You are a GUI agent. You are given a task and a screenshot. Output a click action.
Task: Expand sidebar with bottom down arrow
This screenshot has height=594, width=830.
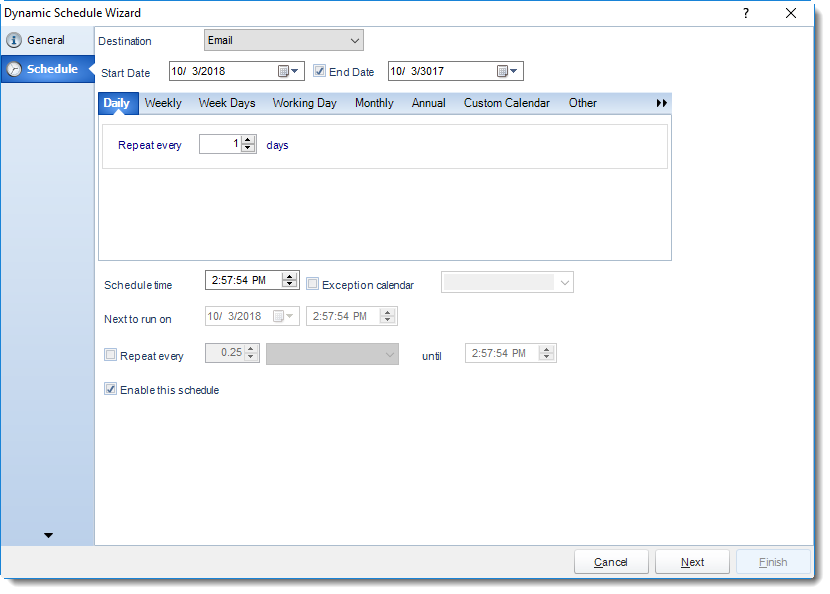click(48, 535)
